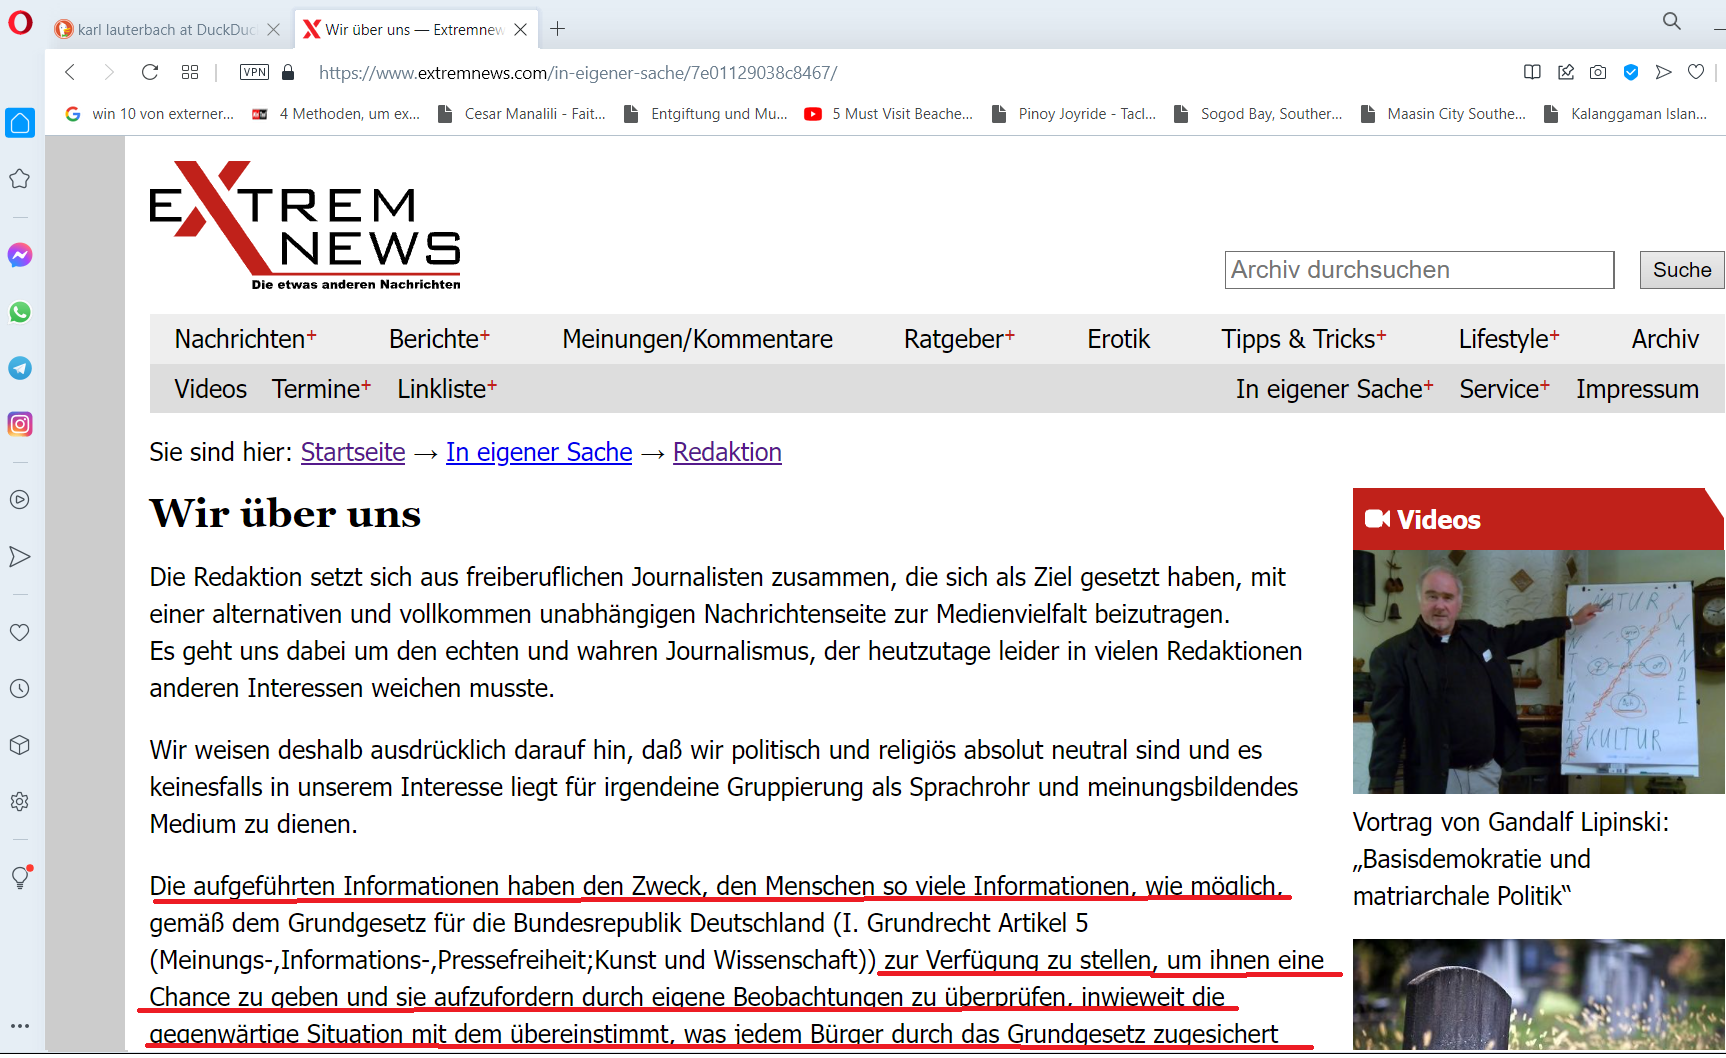The width and height of the screenshot is (1726, 1058).
Task: Open Messenger in the Opera sidebar
Action: pyautogui.click(x=20, y=255)
